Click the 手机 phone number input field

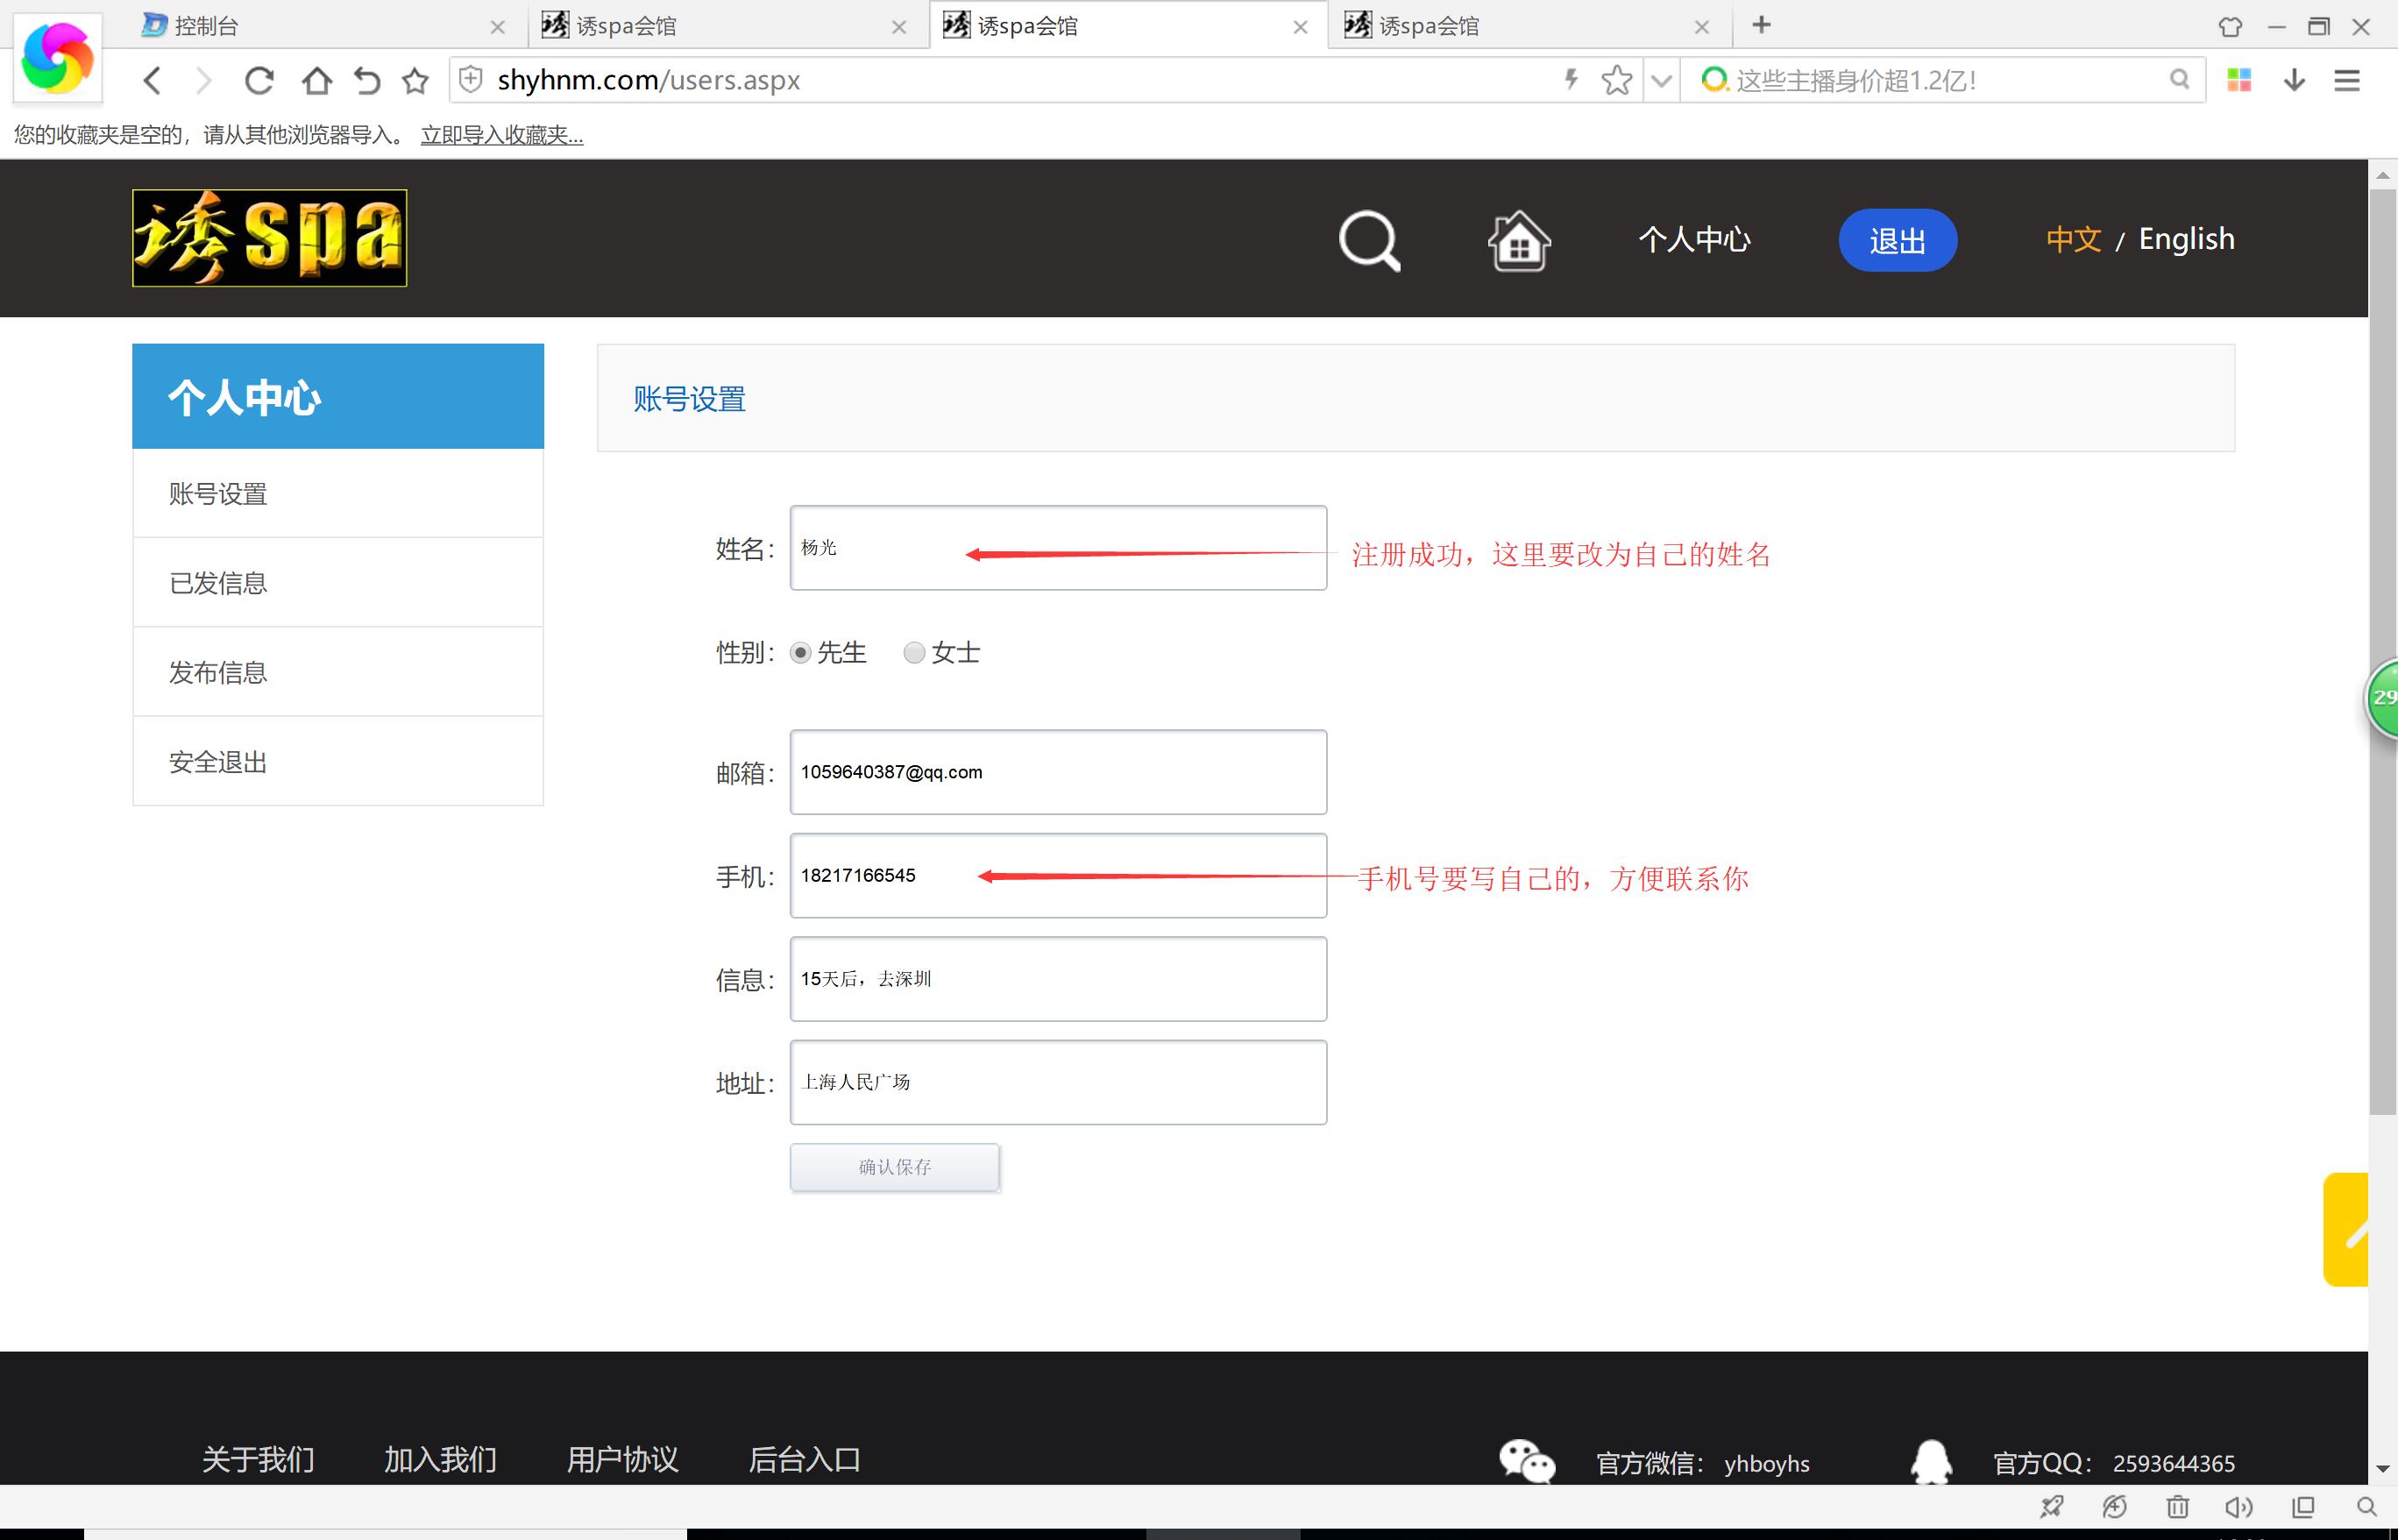tap(1057, 875)
